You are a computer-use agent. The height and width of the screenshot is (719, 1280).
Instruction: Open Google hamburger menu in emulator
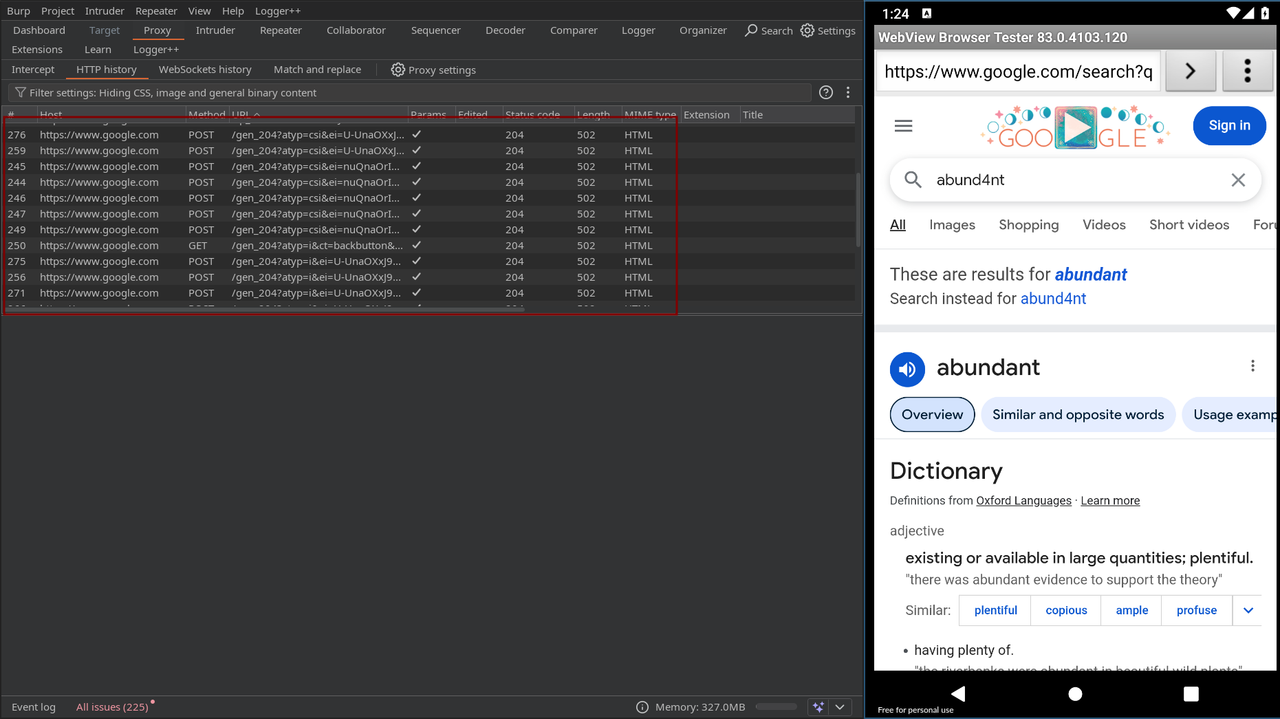click(904, 126)
